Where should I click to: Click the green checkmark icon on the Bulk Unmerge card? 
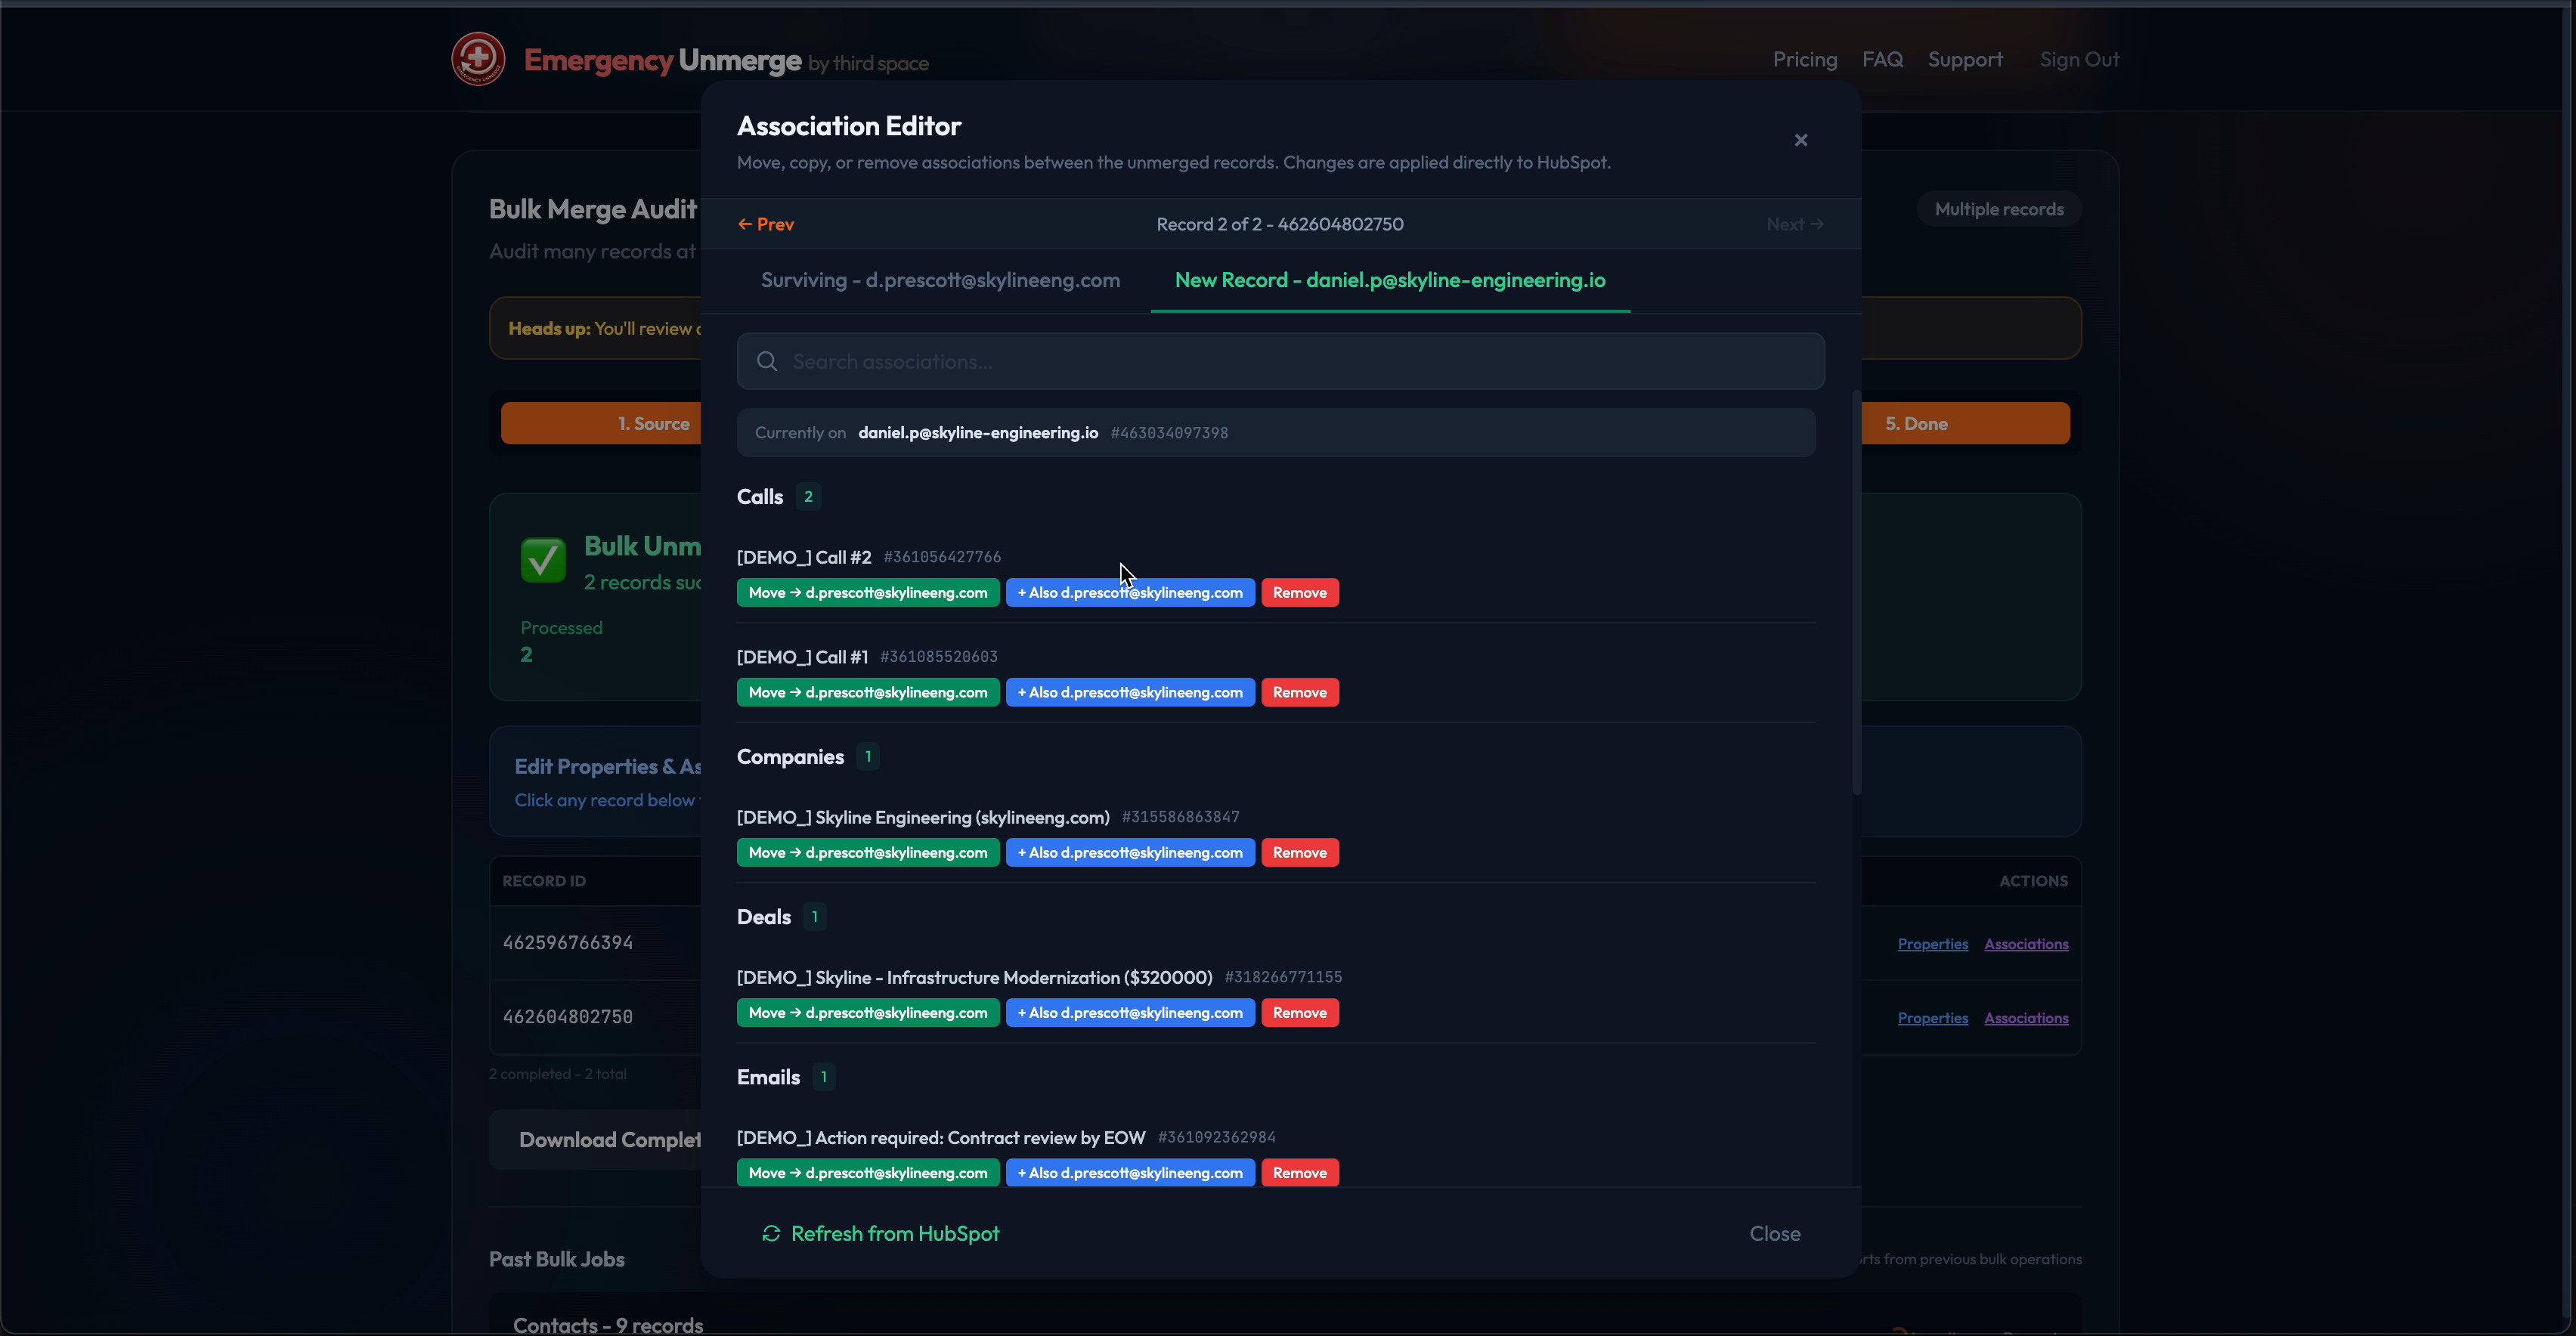[x=543, y=560]
